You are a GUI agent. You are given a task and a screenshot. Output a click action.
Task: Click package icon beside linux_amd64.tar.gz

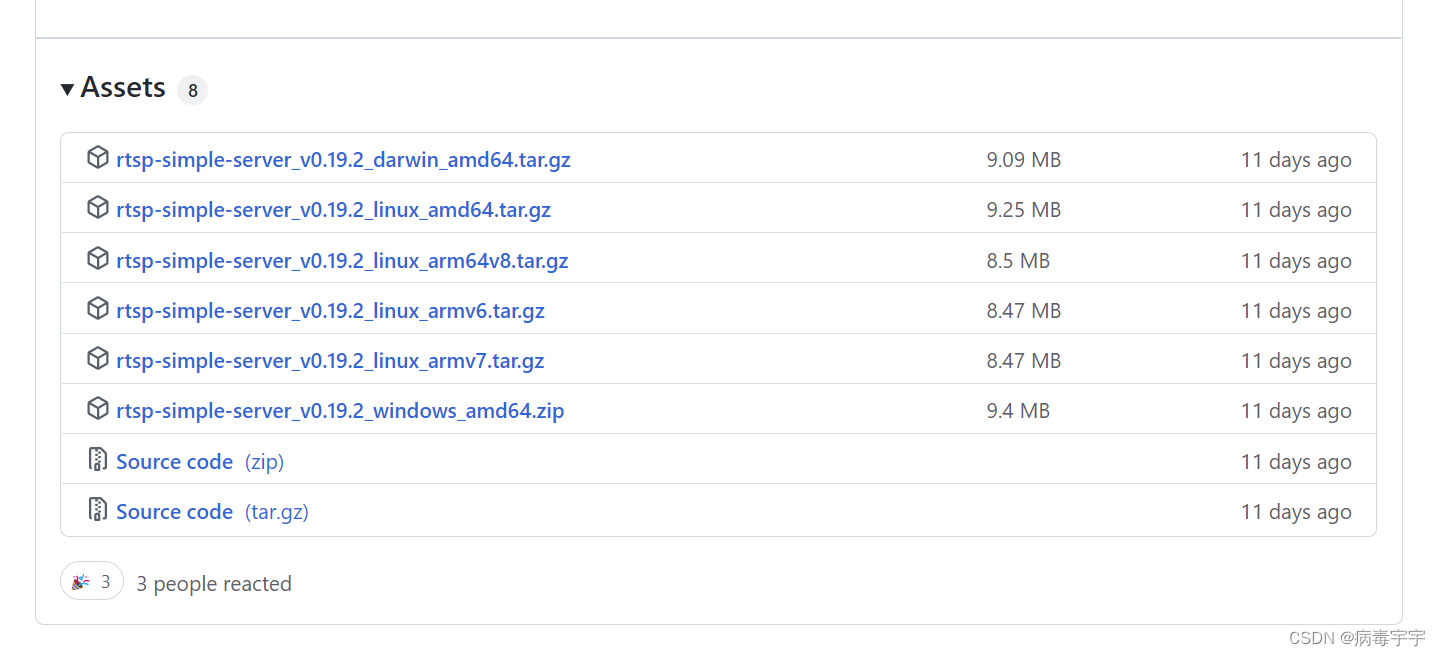(x=97, y=208)
